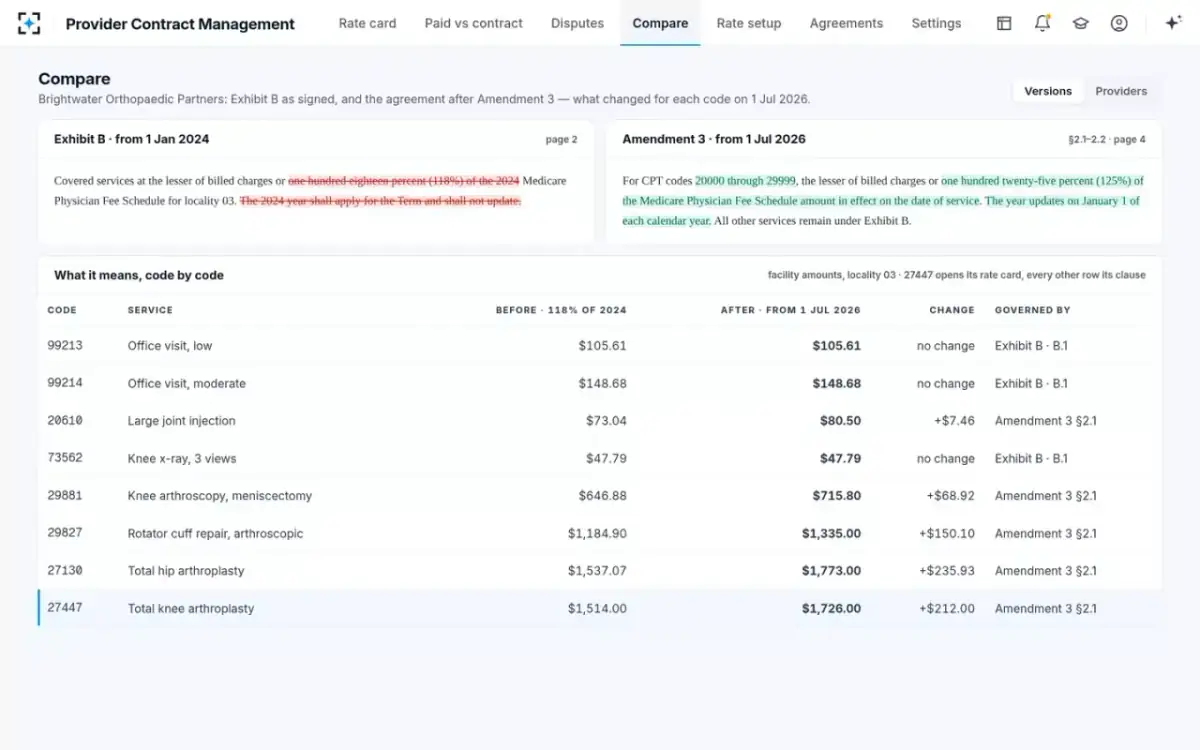Screen dimensions: 1200x750
Task: Open Amendment 3 §2.1 for Total knee arthroplasty
Action: [1045, 608]
